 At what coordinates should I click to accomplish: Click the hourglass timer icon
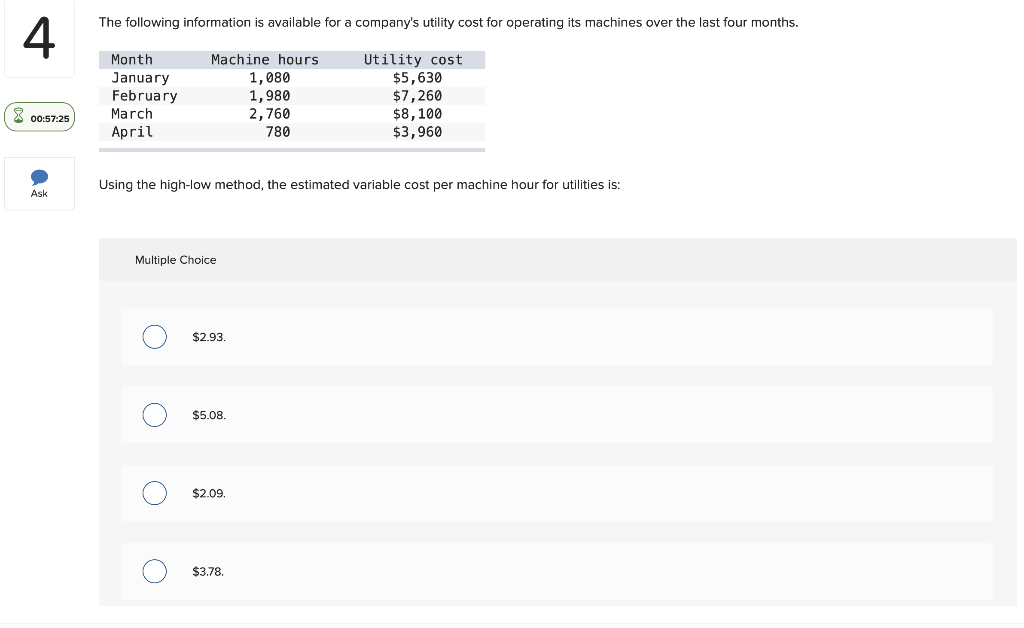(18, 116)
